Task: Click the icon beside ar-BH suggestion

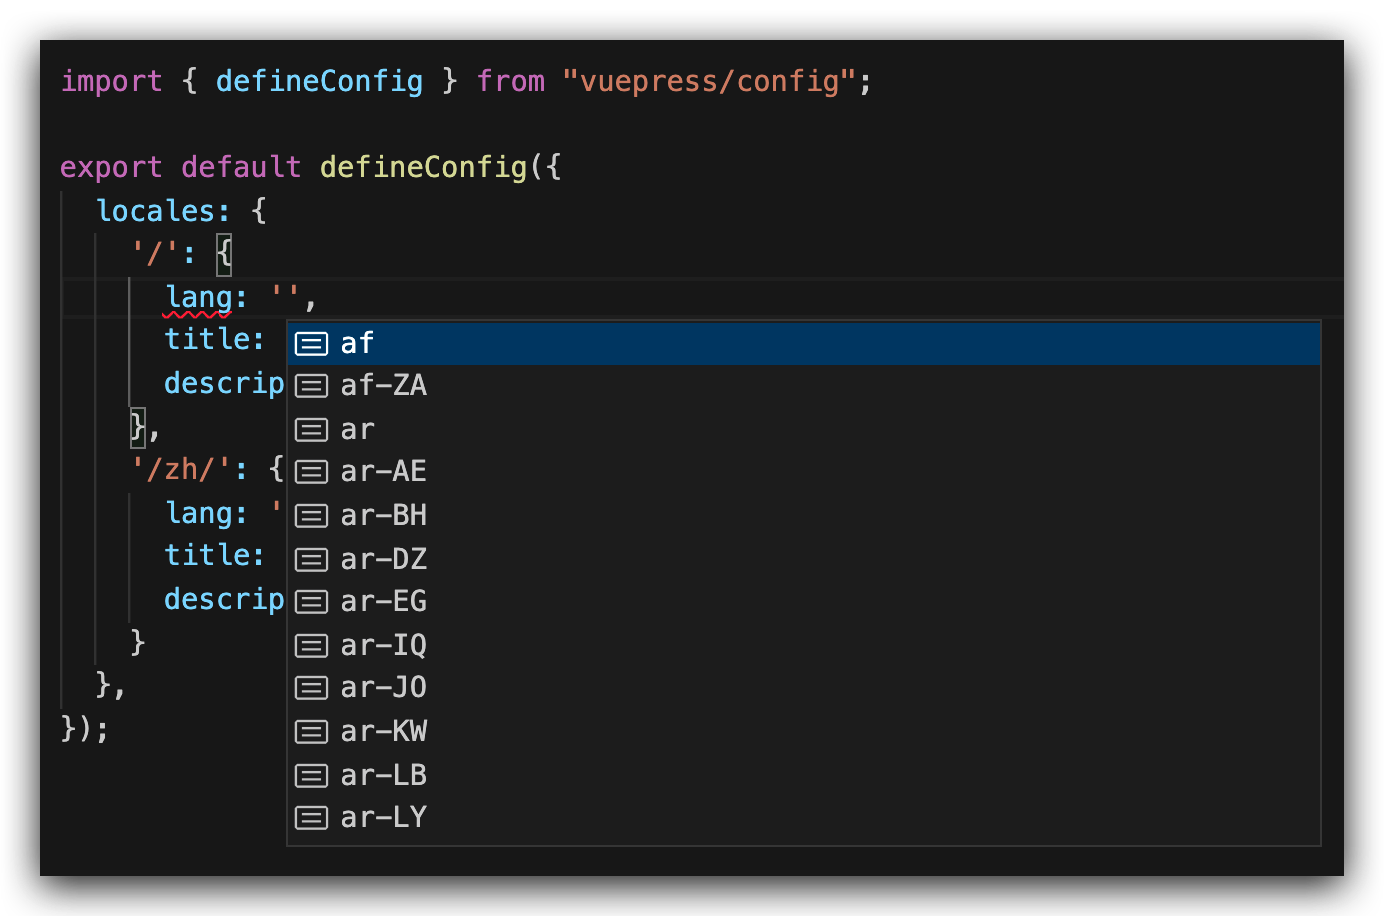Action: click(311, 516)
